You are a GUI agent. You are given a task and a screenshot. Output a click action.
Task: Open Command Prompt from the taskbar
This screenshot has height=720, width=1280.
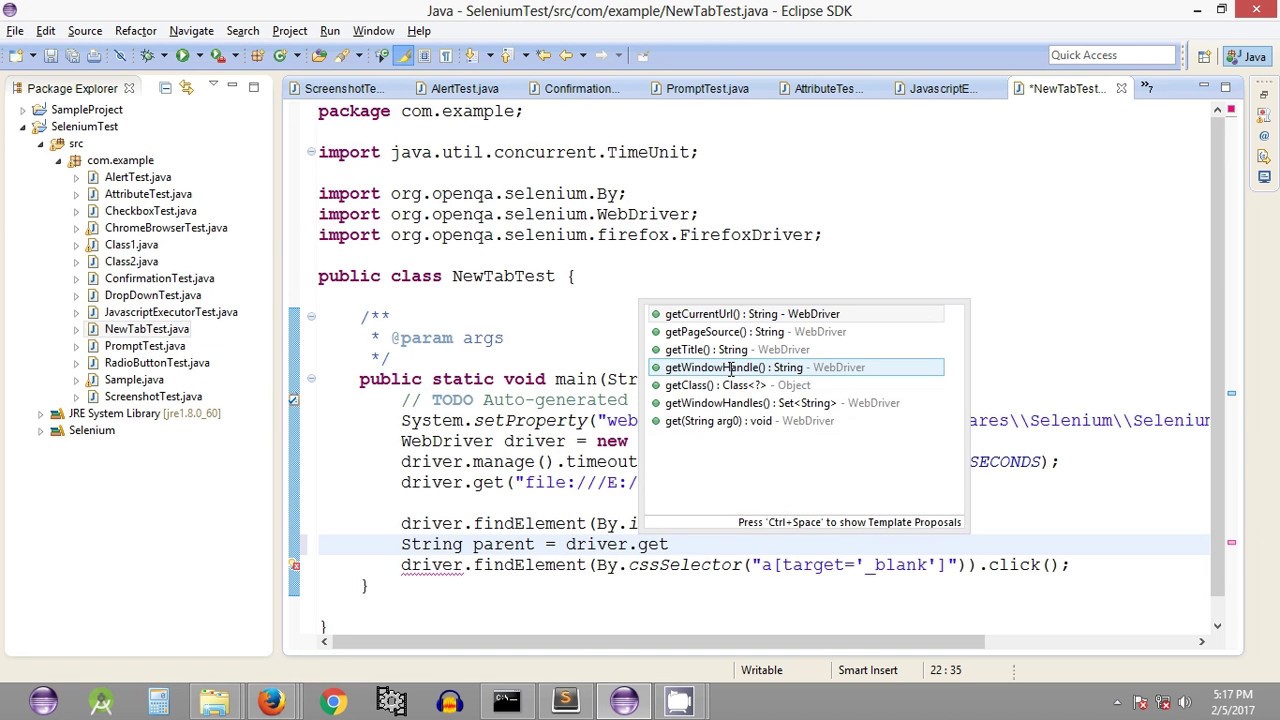[507, 701]
